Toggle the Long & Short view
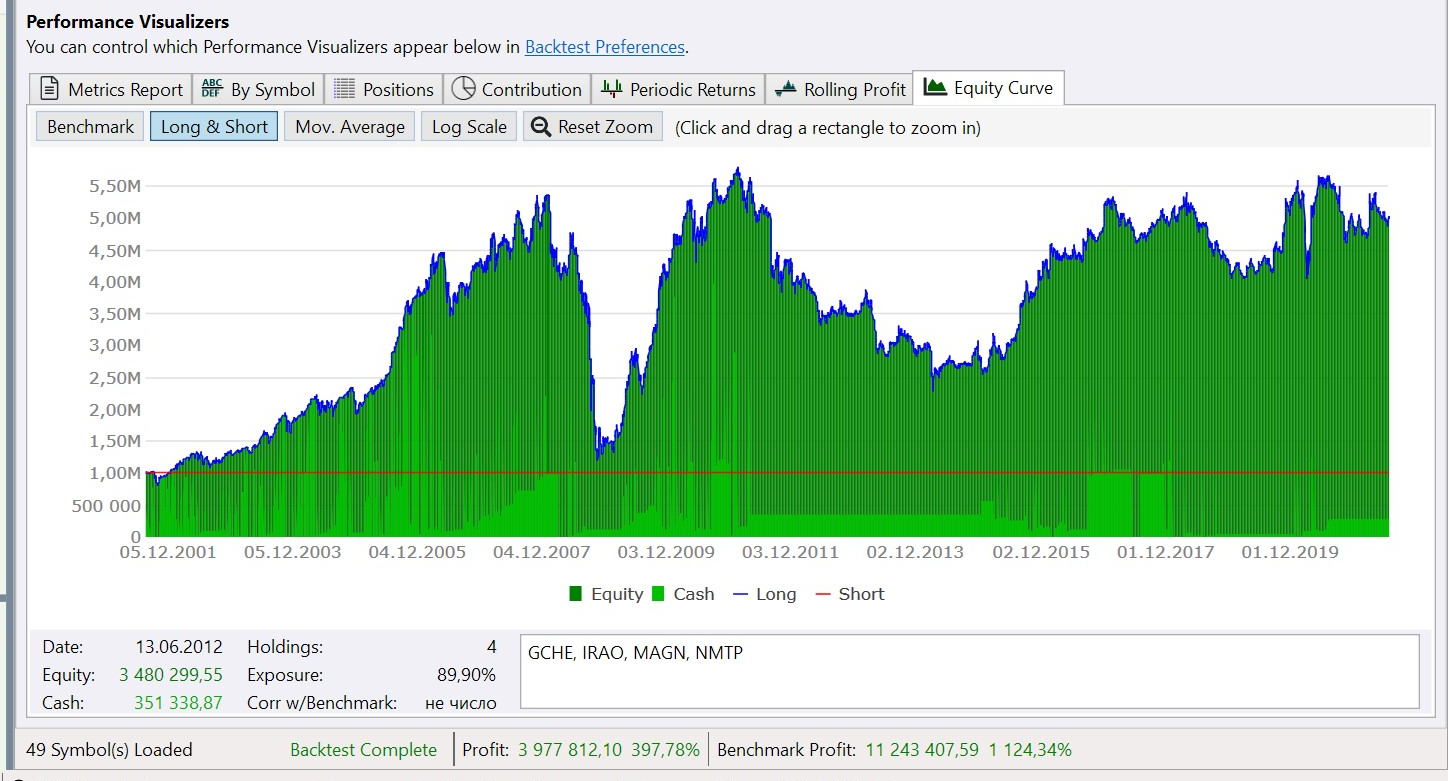Viewport: 1448px width, 781px height. pos(214,127)
